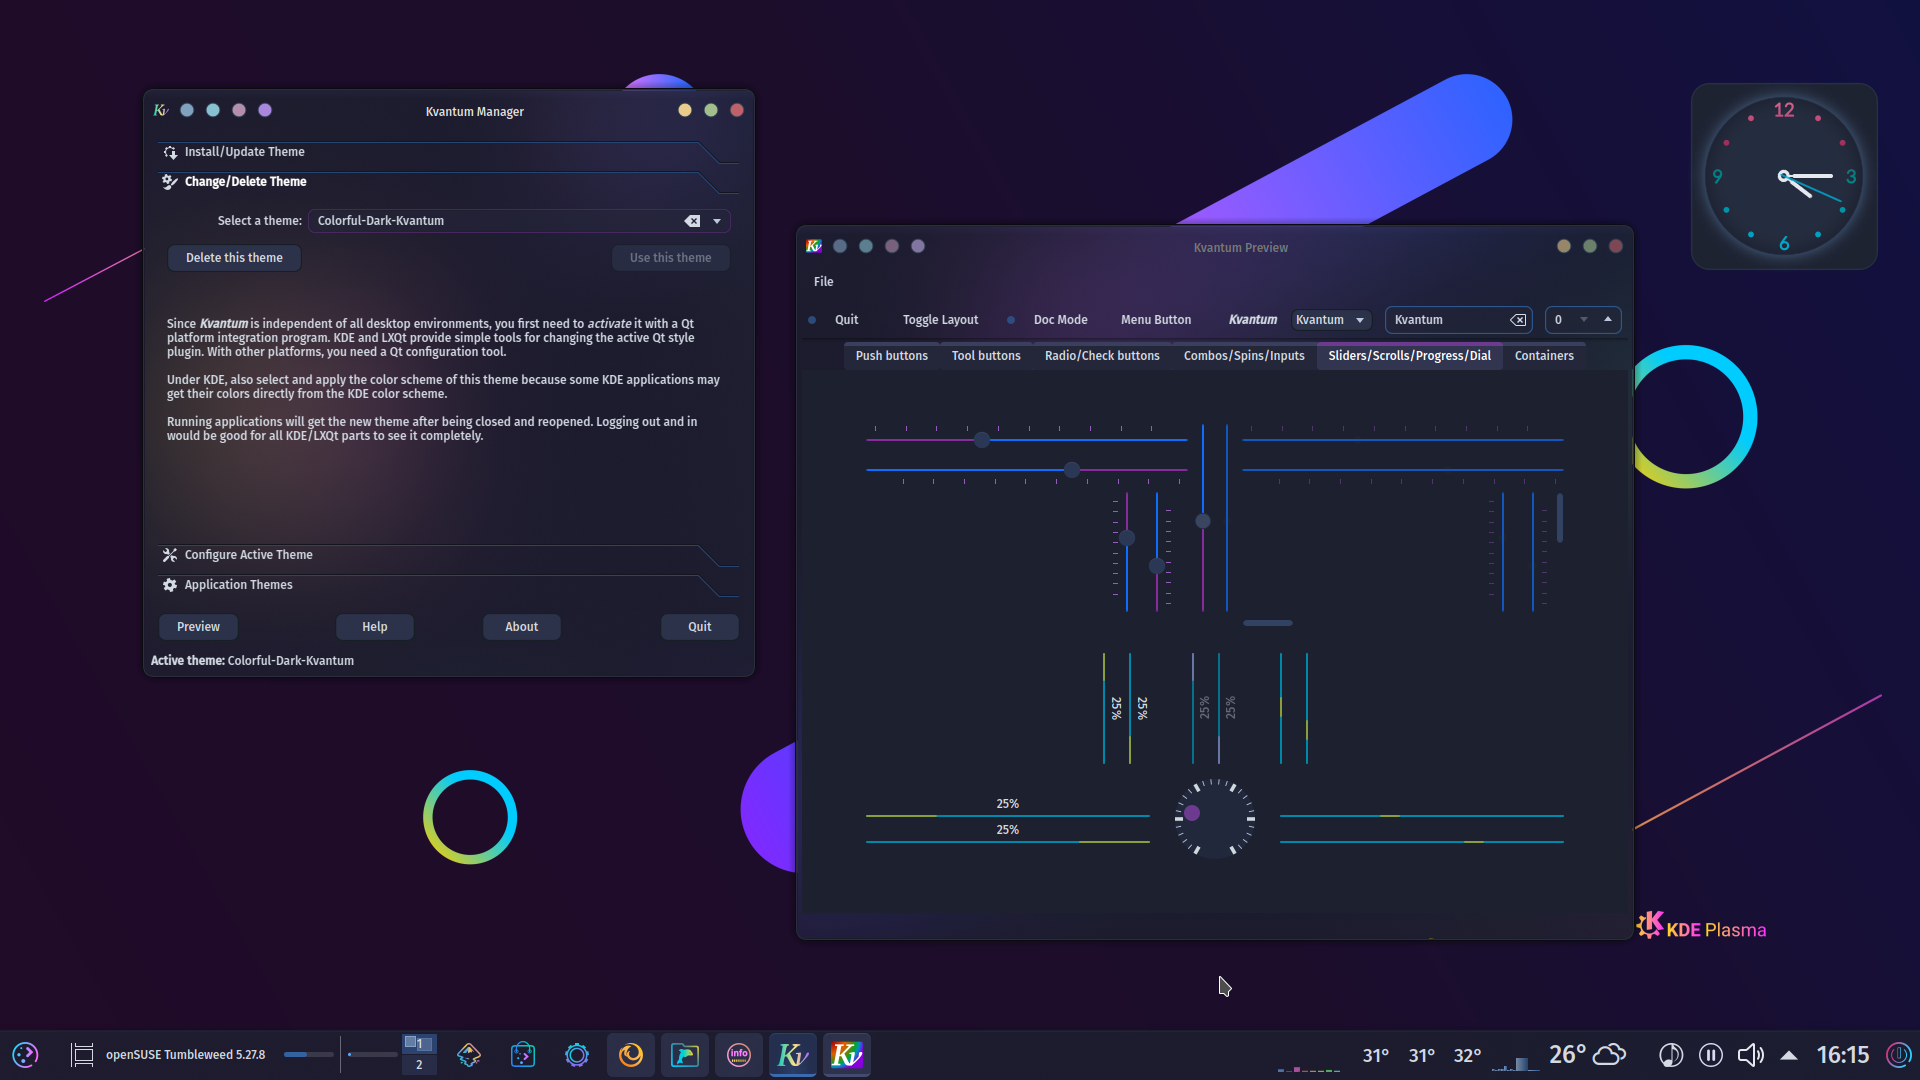Click Toggle Layout in the Preview toolbar
Screen dimensions: 1920x1080
coord(940,320)
